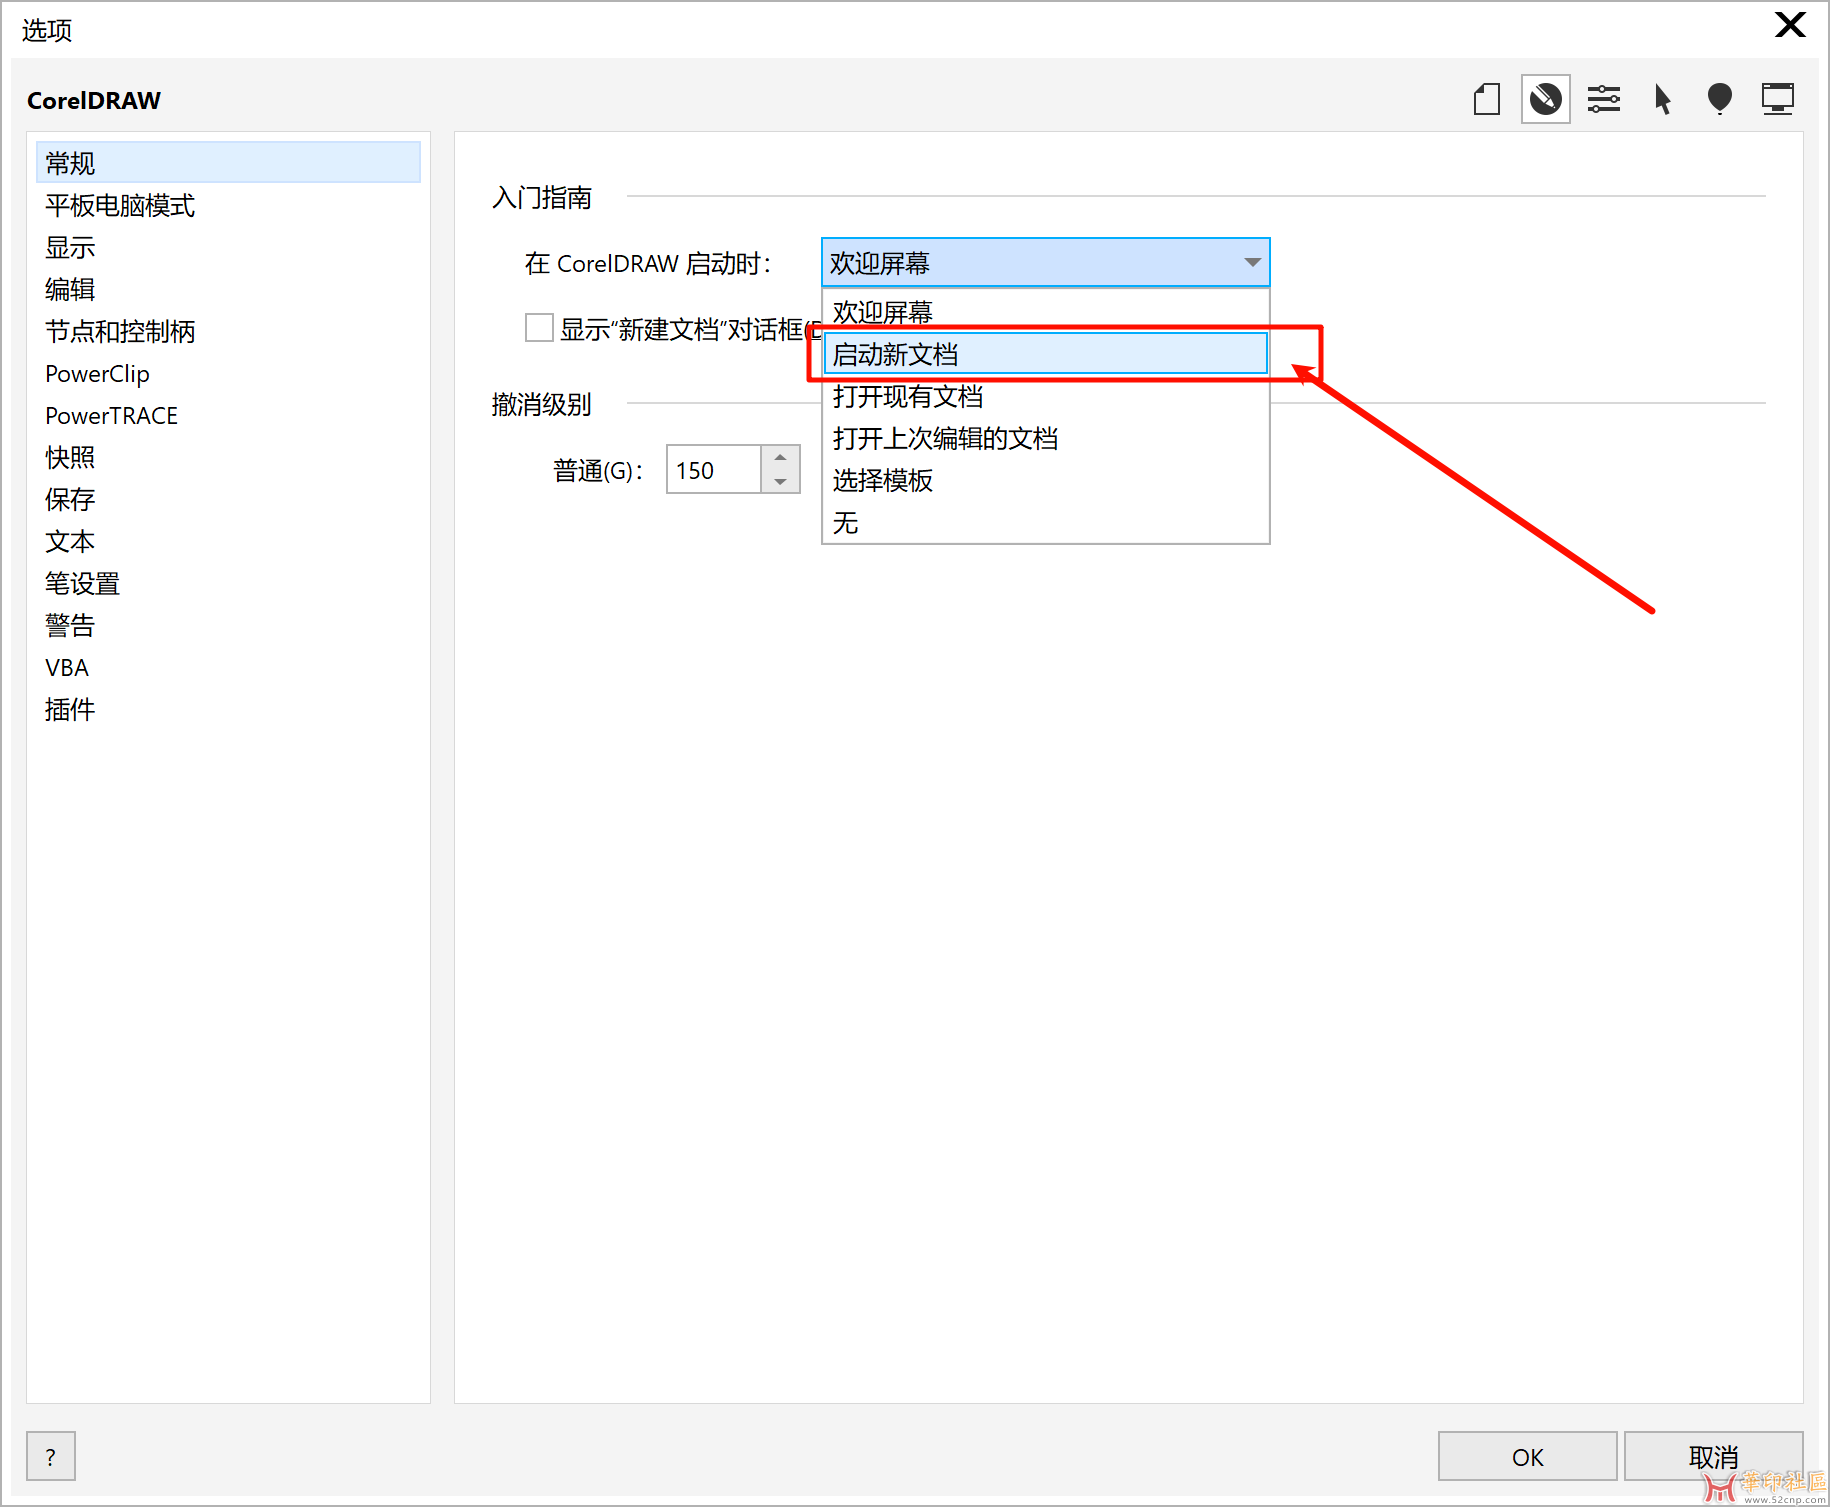Click the undo level field showing 150
The image size is (1830, 1507).
714,470
